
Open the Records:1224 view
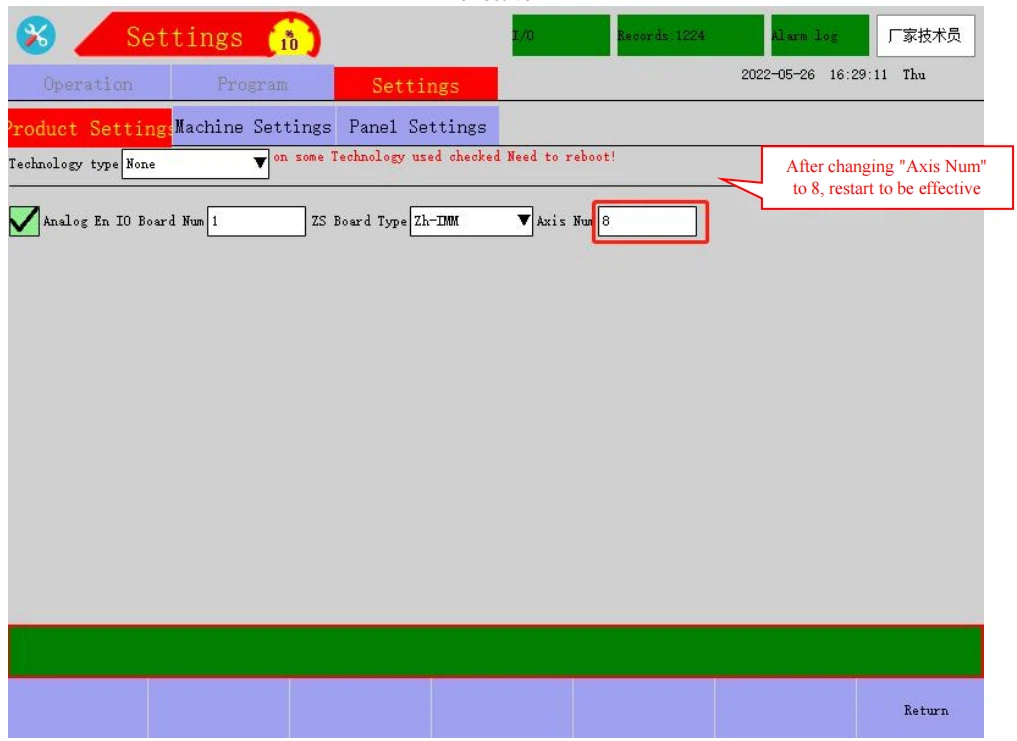click(x=689, y=36)
